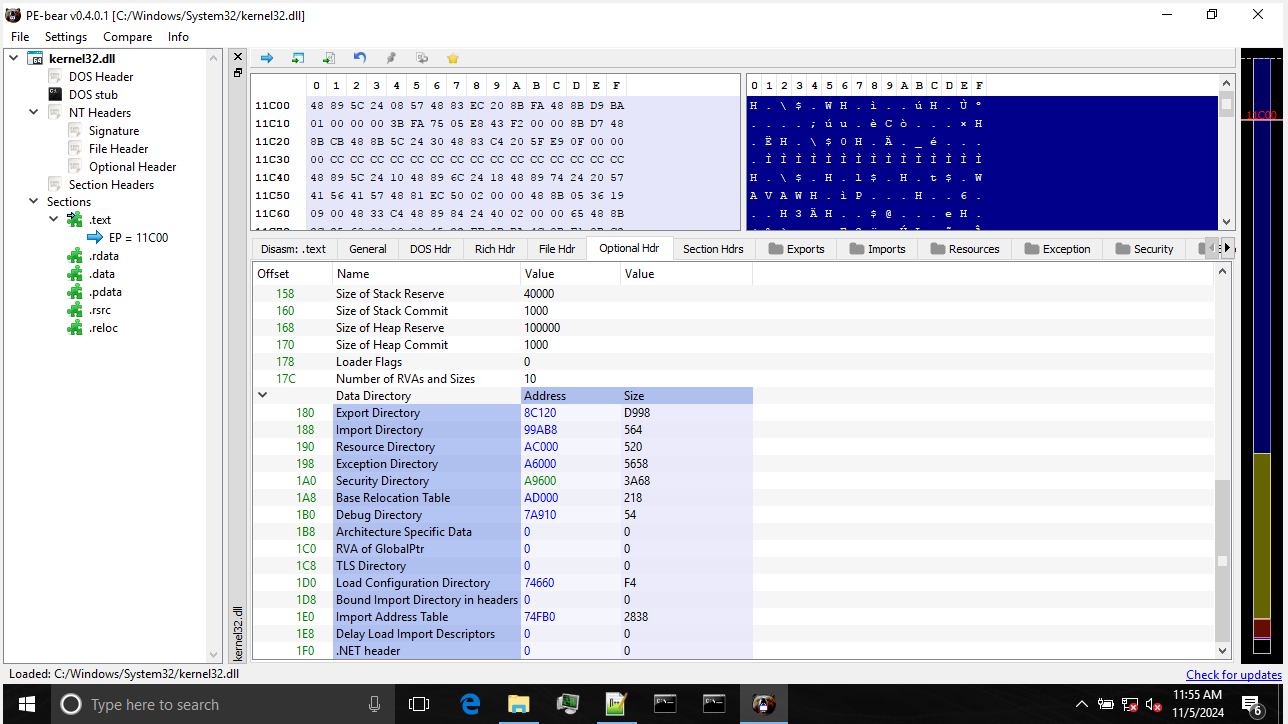Click the Check for updates link

click(x=1233, y=674)
